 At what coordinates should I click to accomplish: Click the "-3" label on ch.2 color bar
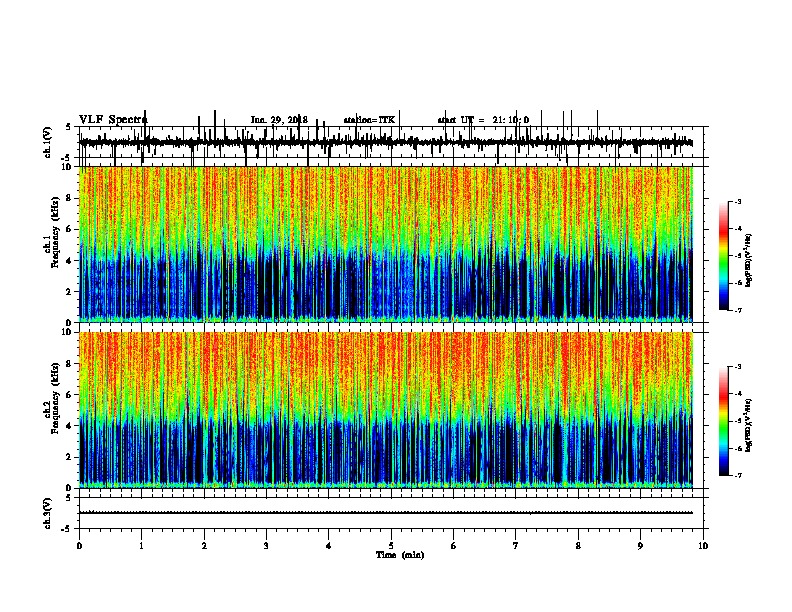738,367
